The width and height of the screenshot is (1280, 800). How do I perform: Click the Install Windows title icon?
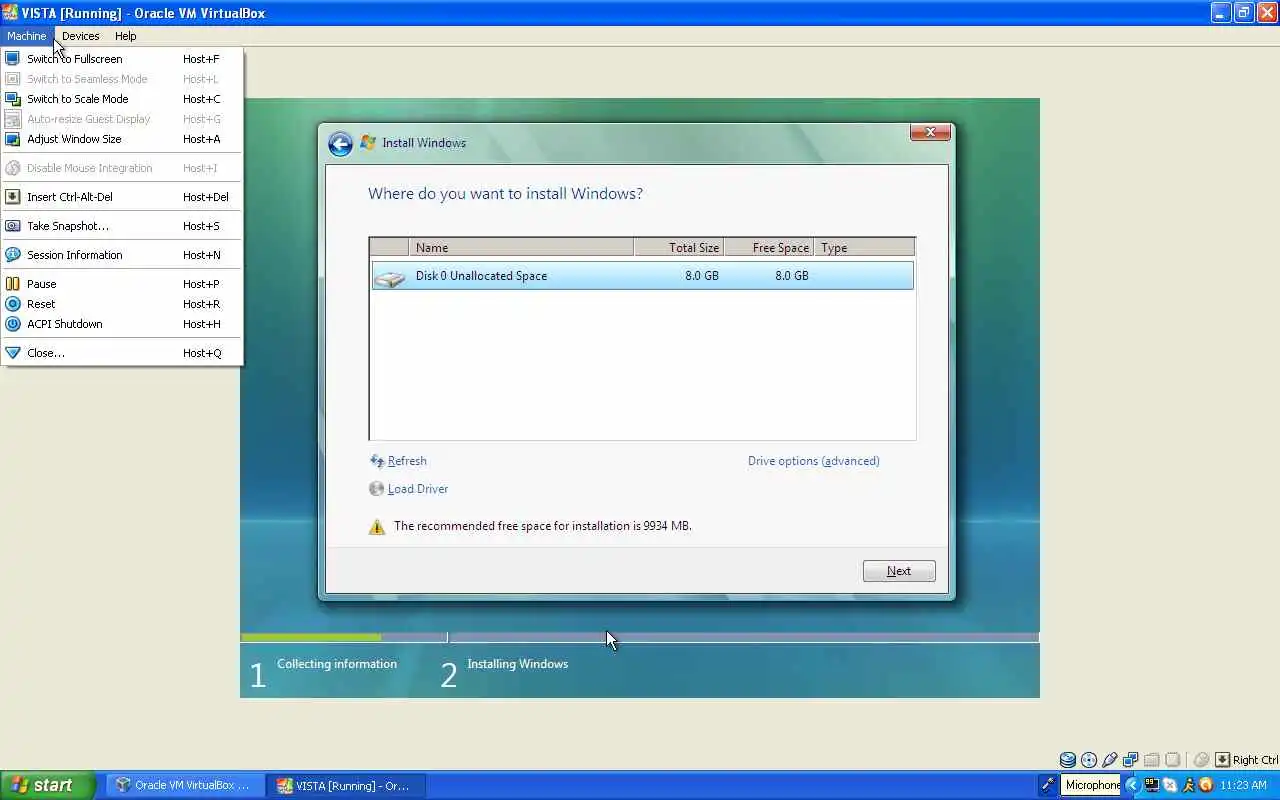coord(368,143)
